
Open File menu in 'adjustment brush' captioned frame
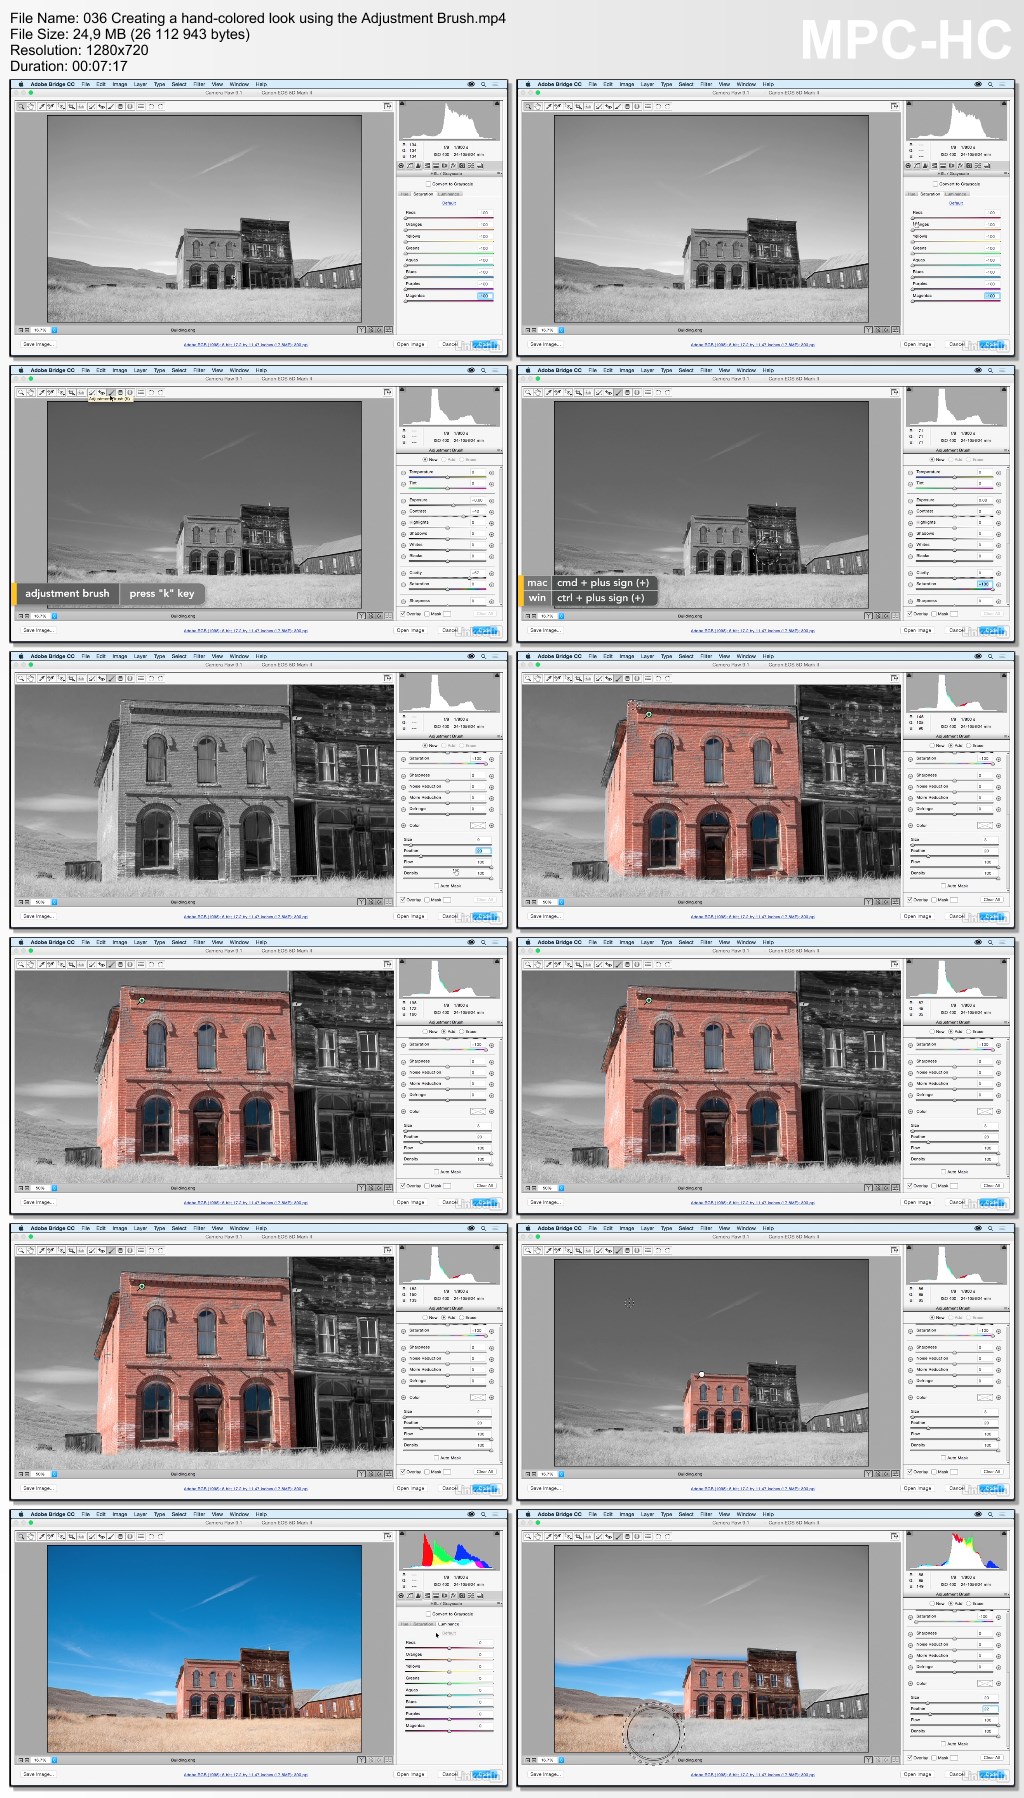(x=86, y=370)
